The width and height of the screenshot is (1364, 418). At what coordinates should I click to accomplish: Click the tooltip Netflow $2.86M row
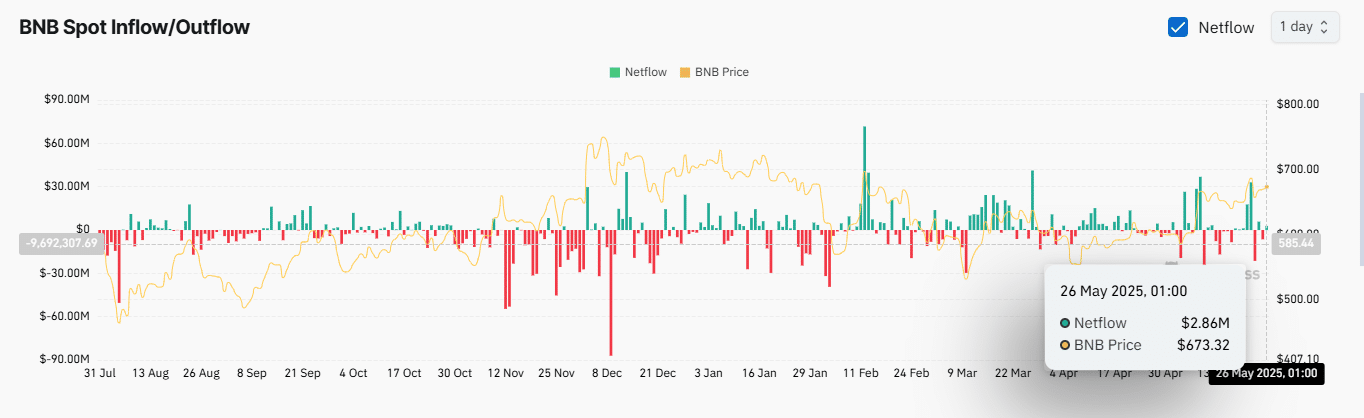[1145, 323]
